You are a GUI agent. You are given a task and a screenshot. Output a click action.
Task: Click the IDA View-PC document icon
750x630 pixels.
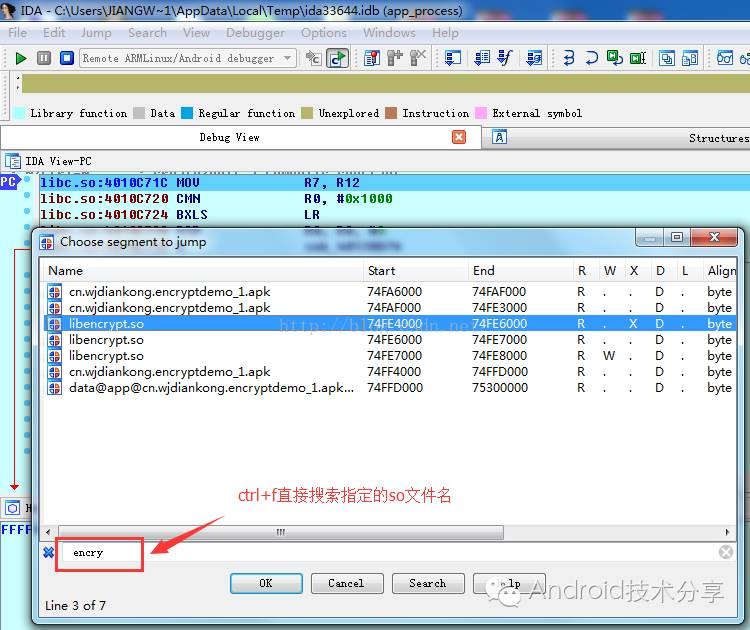[13, 161]
